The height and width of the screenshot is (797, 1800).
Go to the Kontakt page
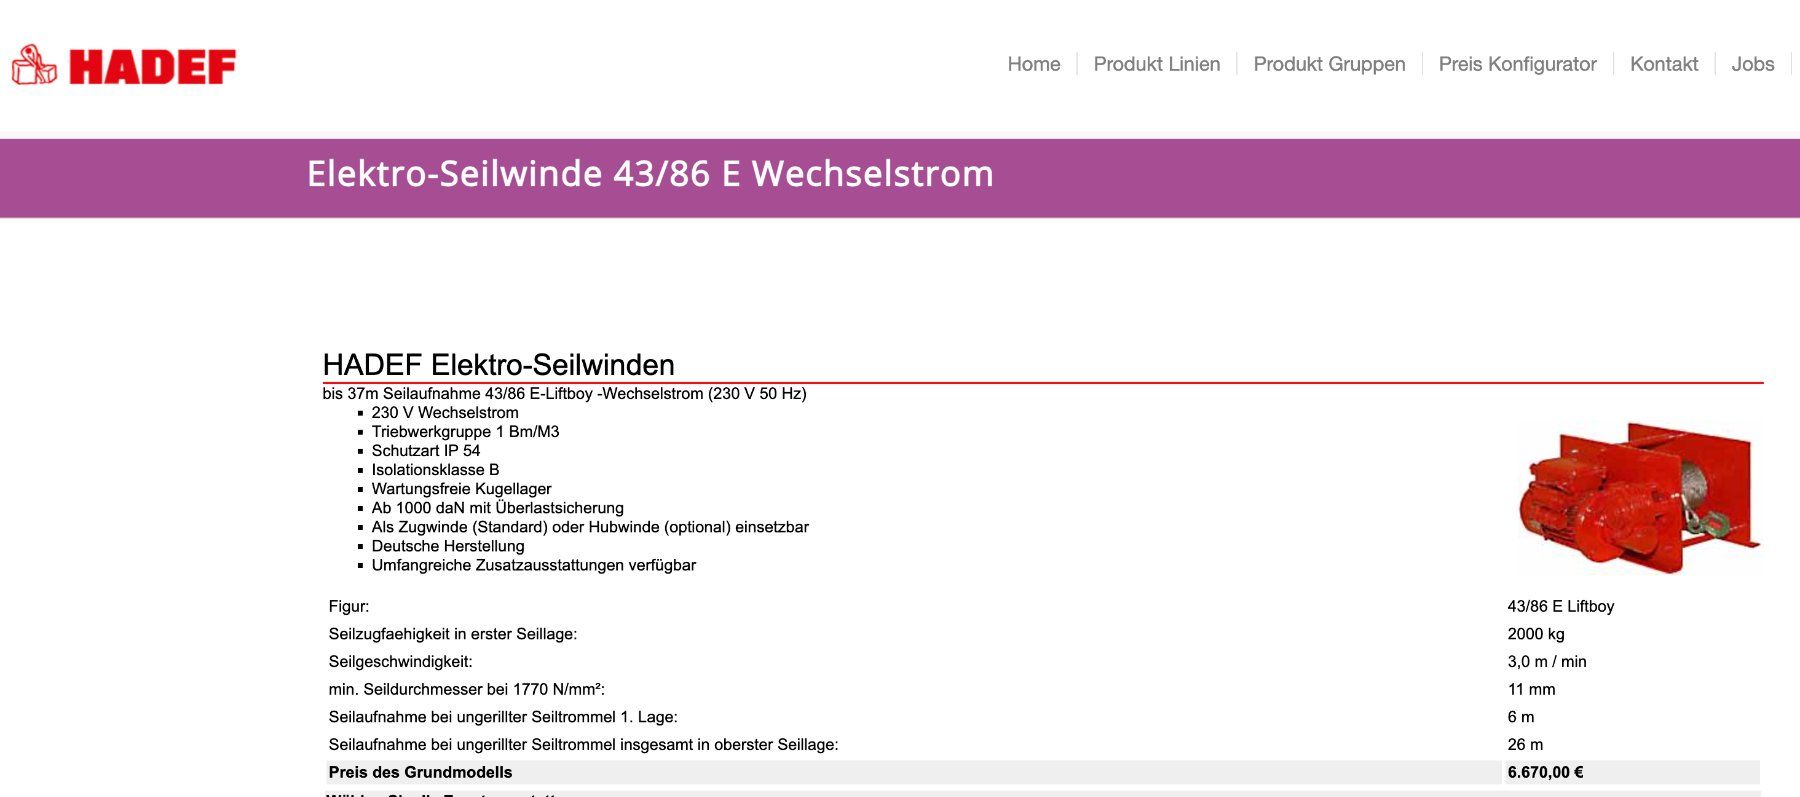click(1664, 64)
